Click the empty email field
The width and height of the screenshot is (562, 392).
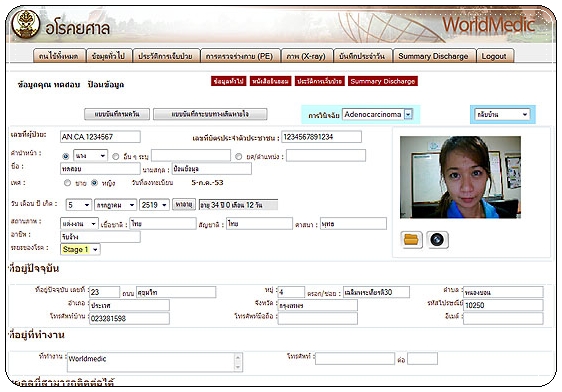click(503, 318)
